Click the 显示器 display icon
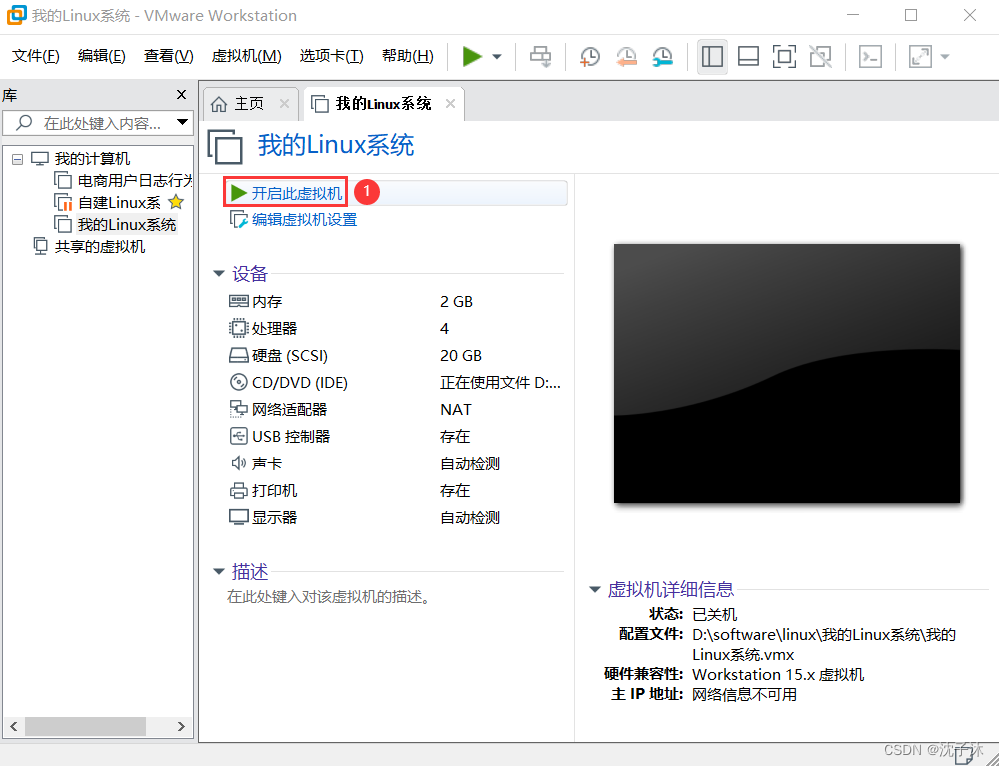 (x=238, y=517)
